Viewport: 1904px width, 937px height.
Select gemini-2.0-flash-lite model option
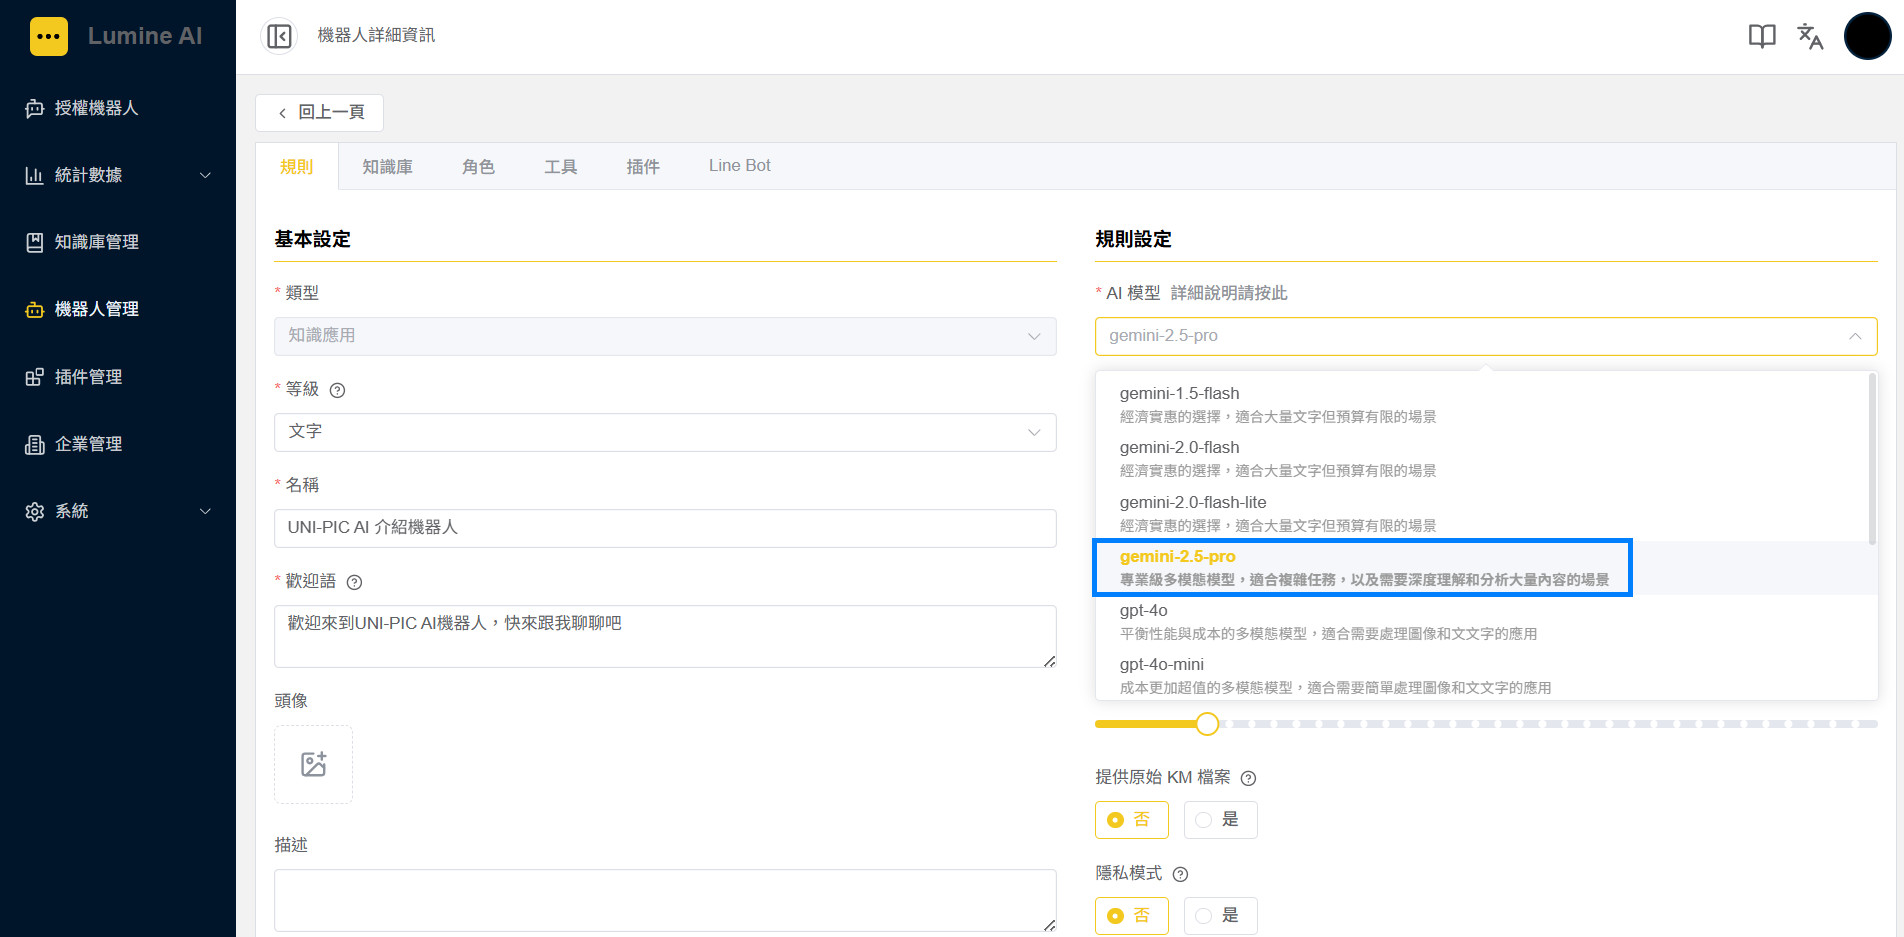coord(1482,513)
